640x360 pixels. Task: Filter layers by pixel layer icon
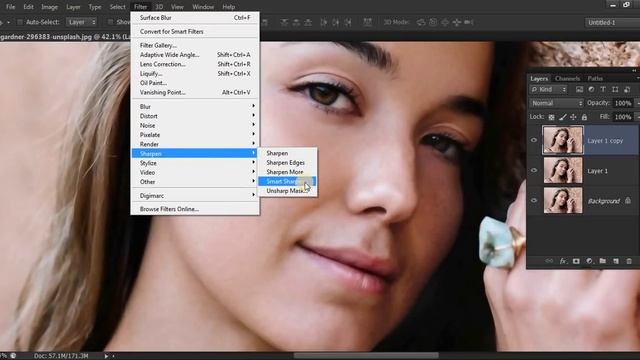pyautogui.click(x=579, y=89)
